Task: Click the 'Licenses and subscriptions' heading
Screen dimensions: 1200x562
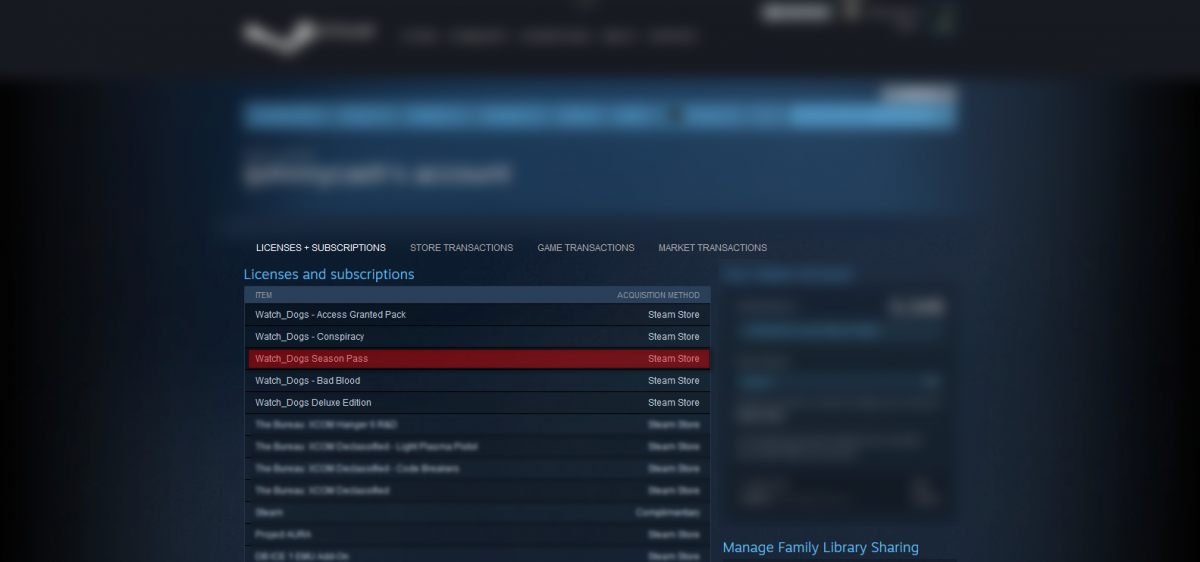Action: (329, 274)
